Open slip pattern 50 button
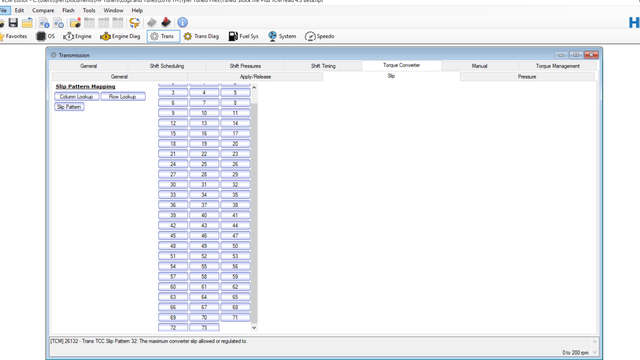The height and width of the screenshot is (360, 640). pyautogui.click(x=235, y=246)
